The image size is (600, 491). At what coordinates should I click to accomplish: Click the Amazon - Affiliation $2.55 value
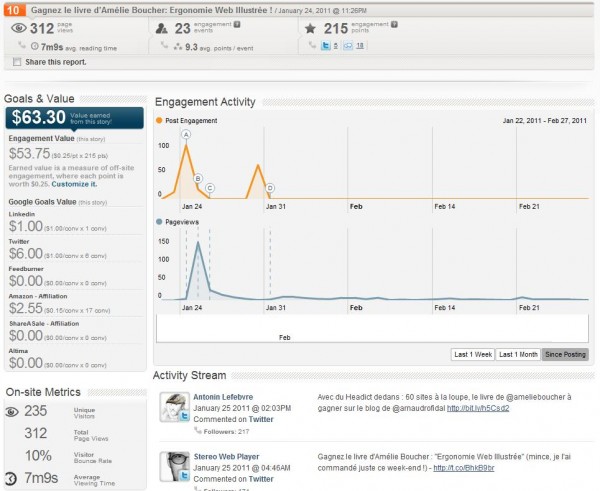[x=26, y=308]
